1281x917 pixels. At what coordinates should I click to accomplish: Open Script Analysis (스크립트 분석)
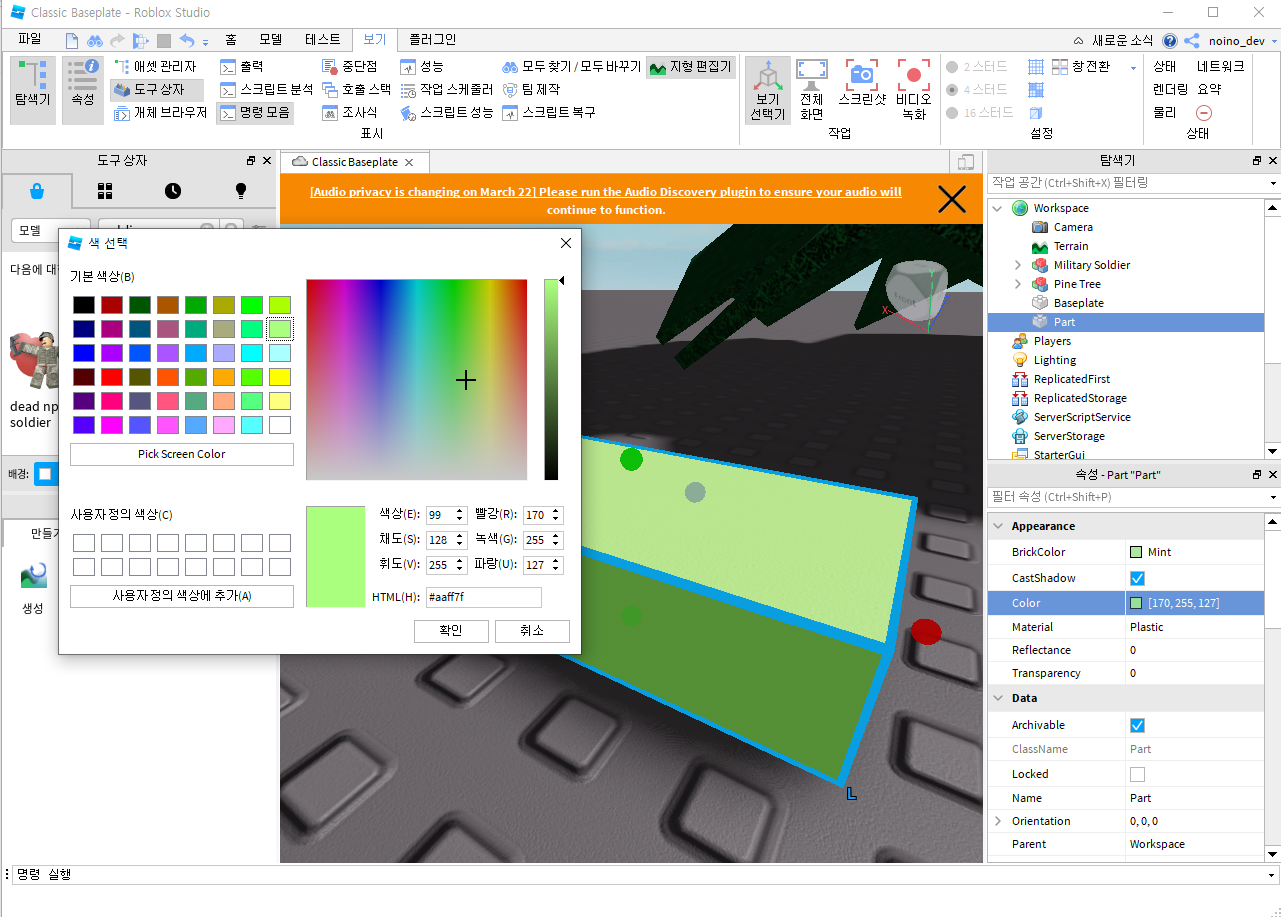(x=266, y=89)
